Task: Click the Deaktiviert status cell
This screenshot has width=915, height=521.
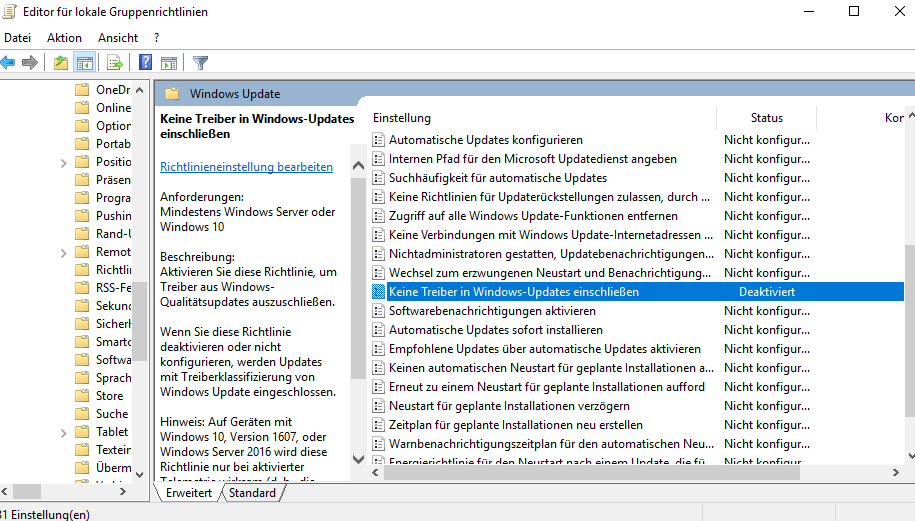Action: pos(766,292)
